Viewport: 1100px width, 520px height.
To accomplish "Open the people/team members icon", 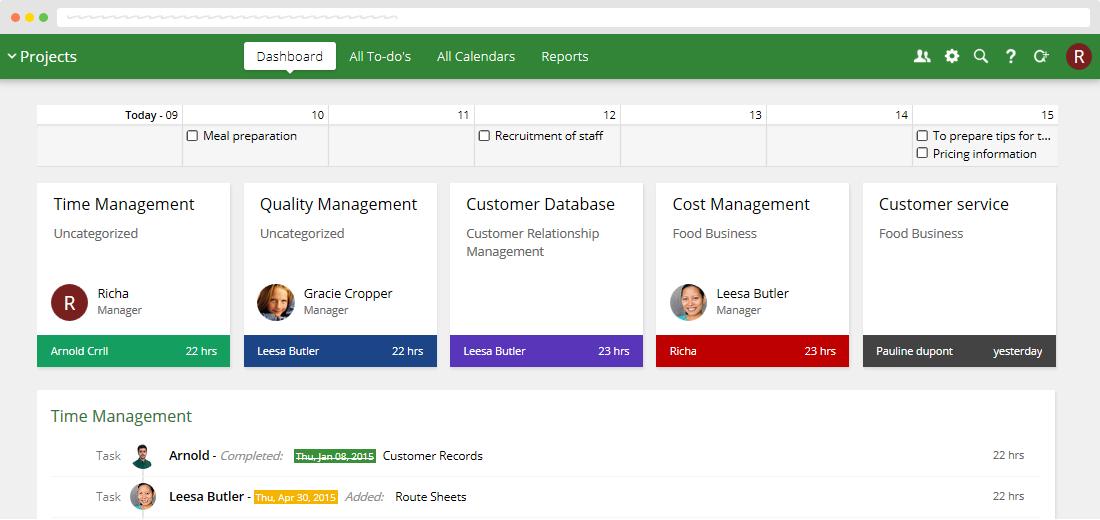I will click(x=922, y=57).
